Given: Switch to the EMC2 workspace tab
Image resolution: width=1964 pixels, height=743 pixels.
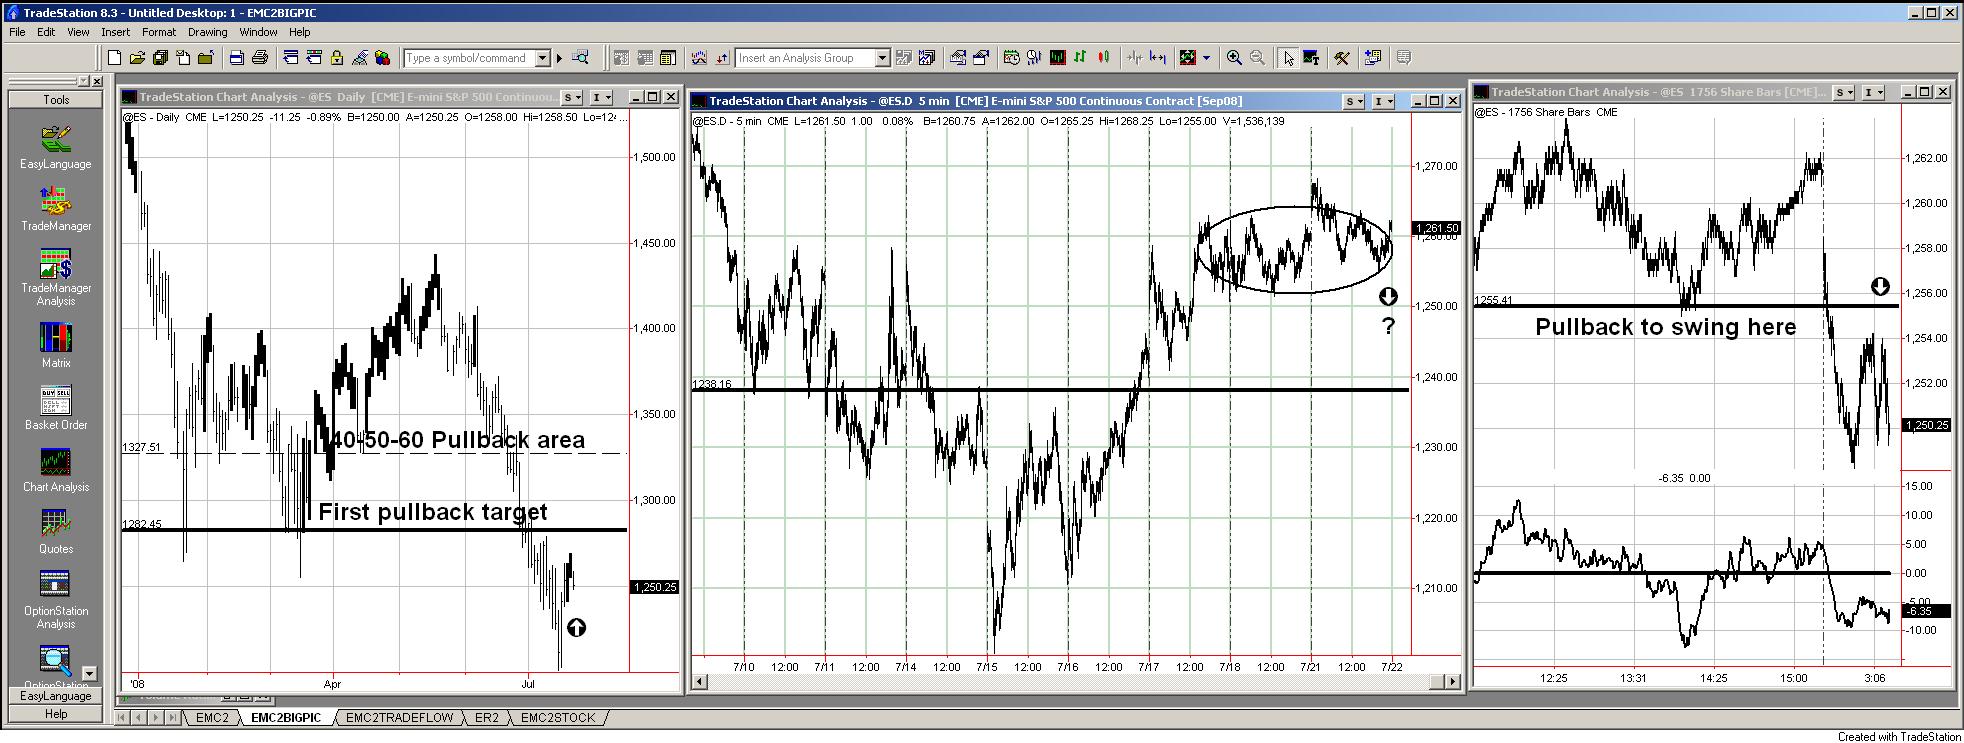Looking at the screenshot, I should (212, 717).
